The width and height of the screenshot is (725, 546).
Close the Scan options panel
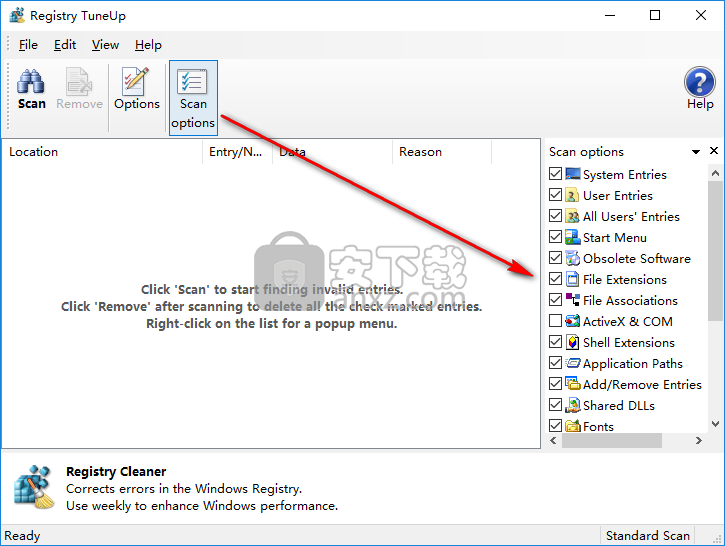[713, 151]
